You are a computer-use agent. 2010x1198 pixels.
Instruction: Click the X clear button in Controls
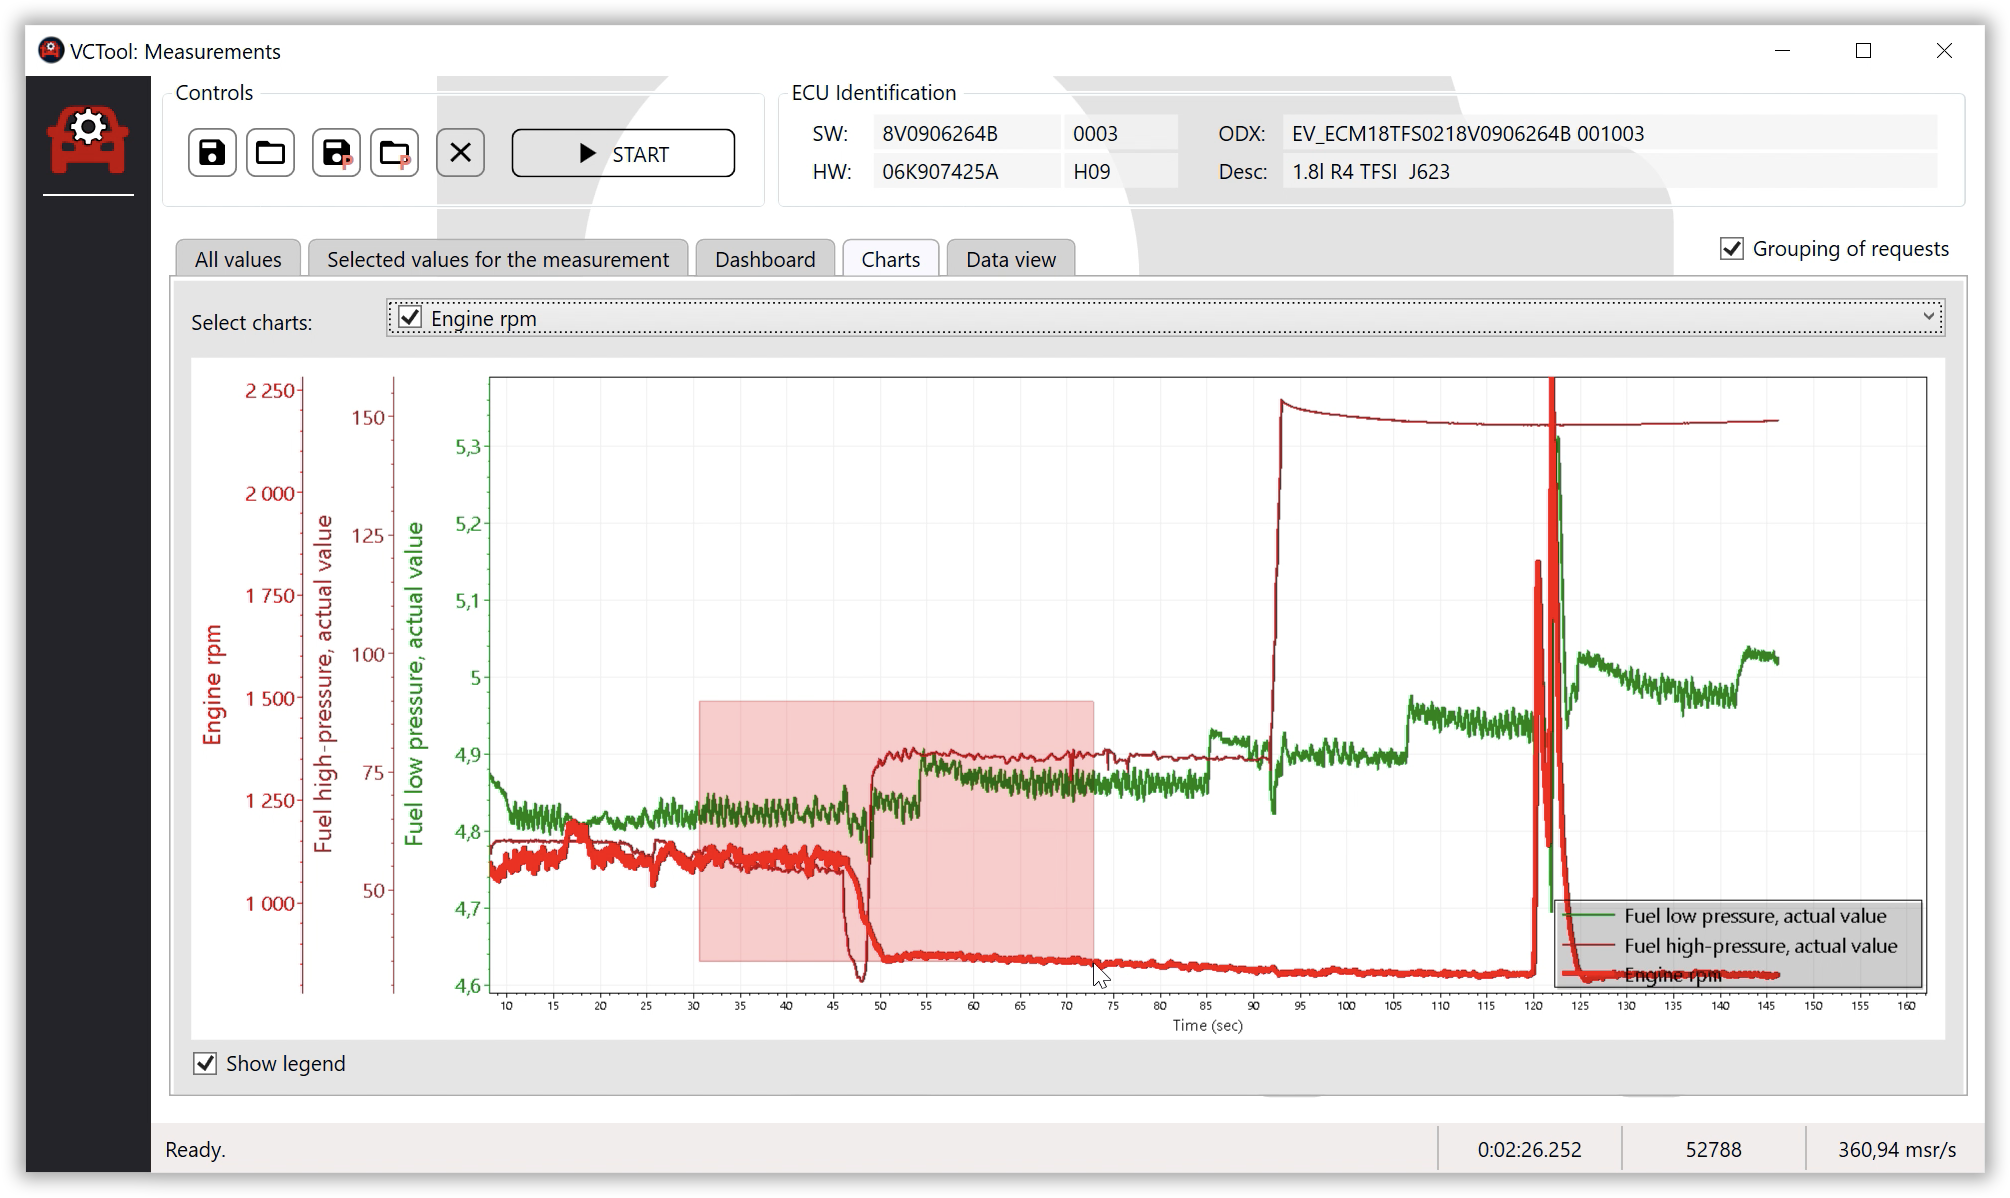tap(460, 153)
